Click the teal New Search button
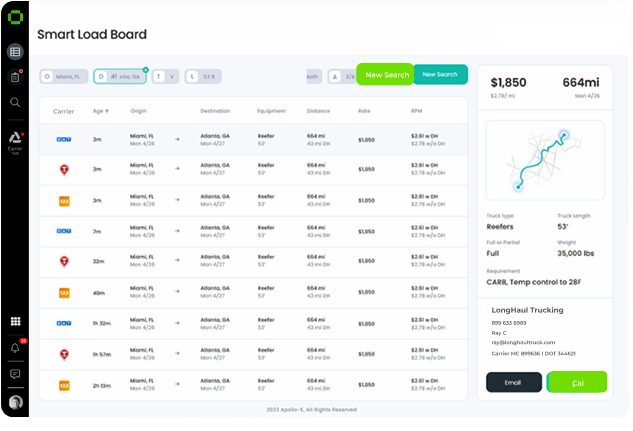The height and width of the screenshot is (431, 633). [x=440, y=74]
